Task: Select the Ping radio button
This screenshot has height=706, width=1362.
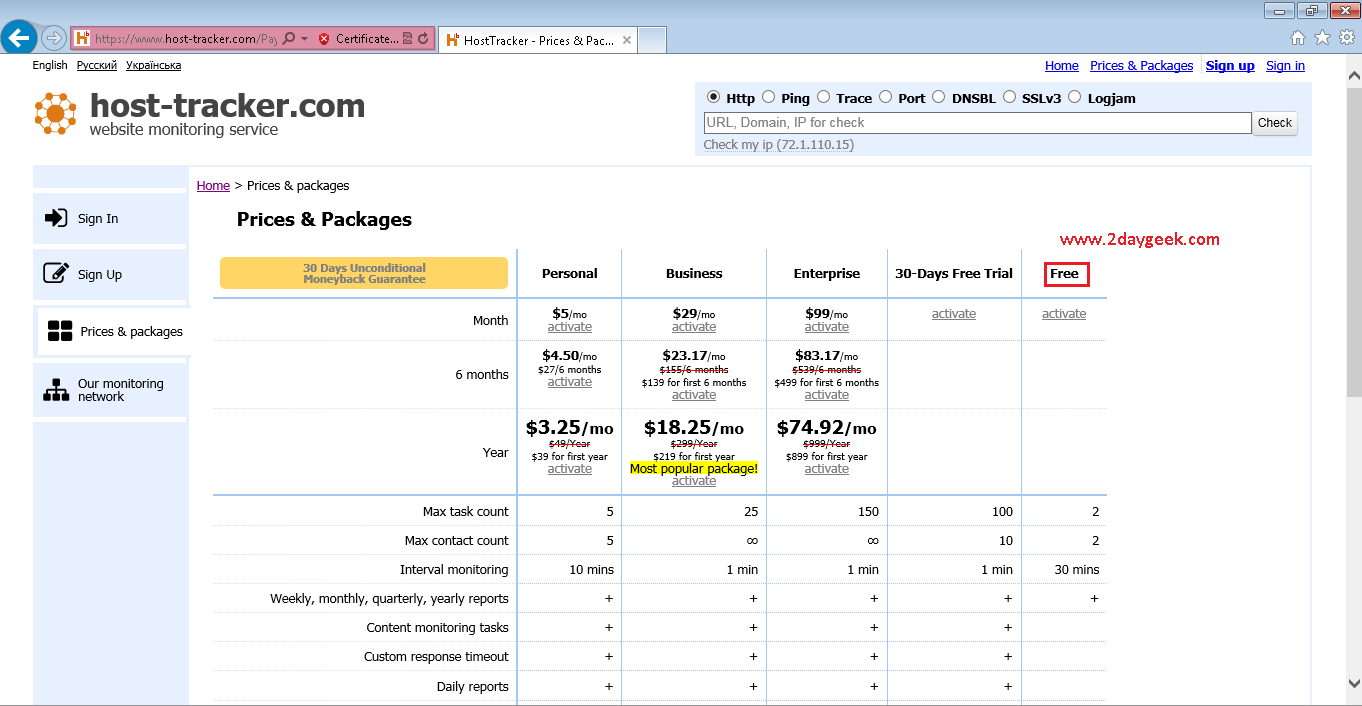Action: 768,97
